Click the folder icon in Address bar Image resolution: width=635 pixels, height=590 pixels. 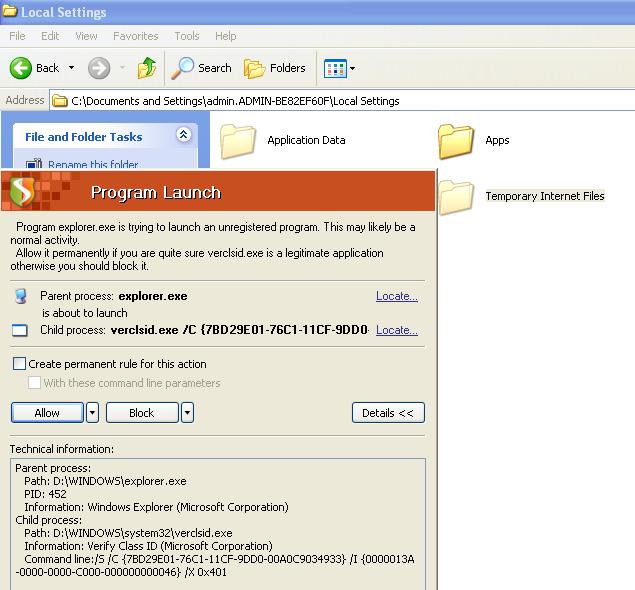[x=60, y=100]
